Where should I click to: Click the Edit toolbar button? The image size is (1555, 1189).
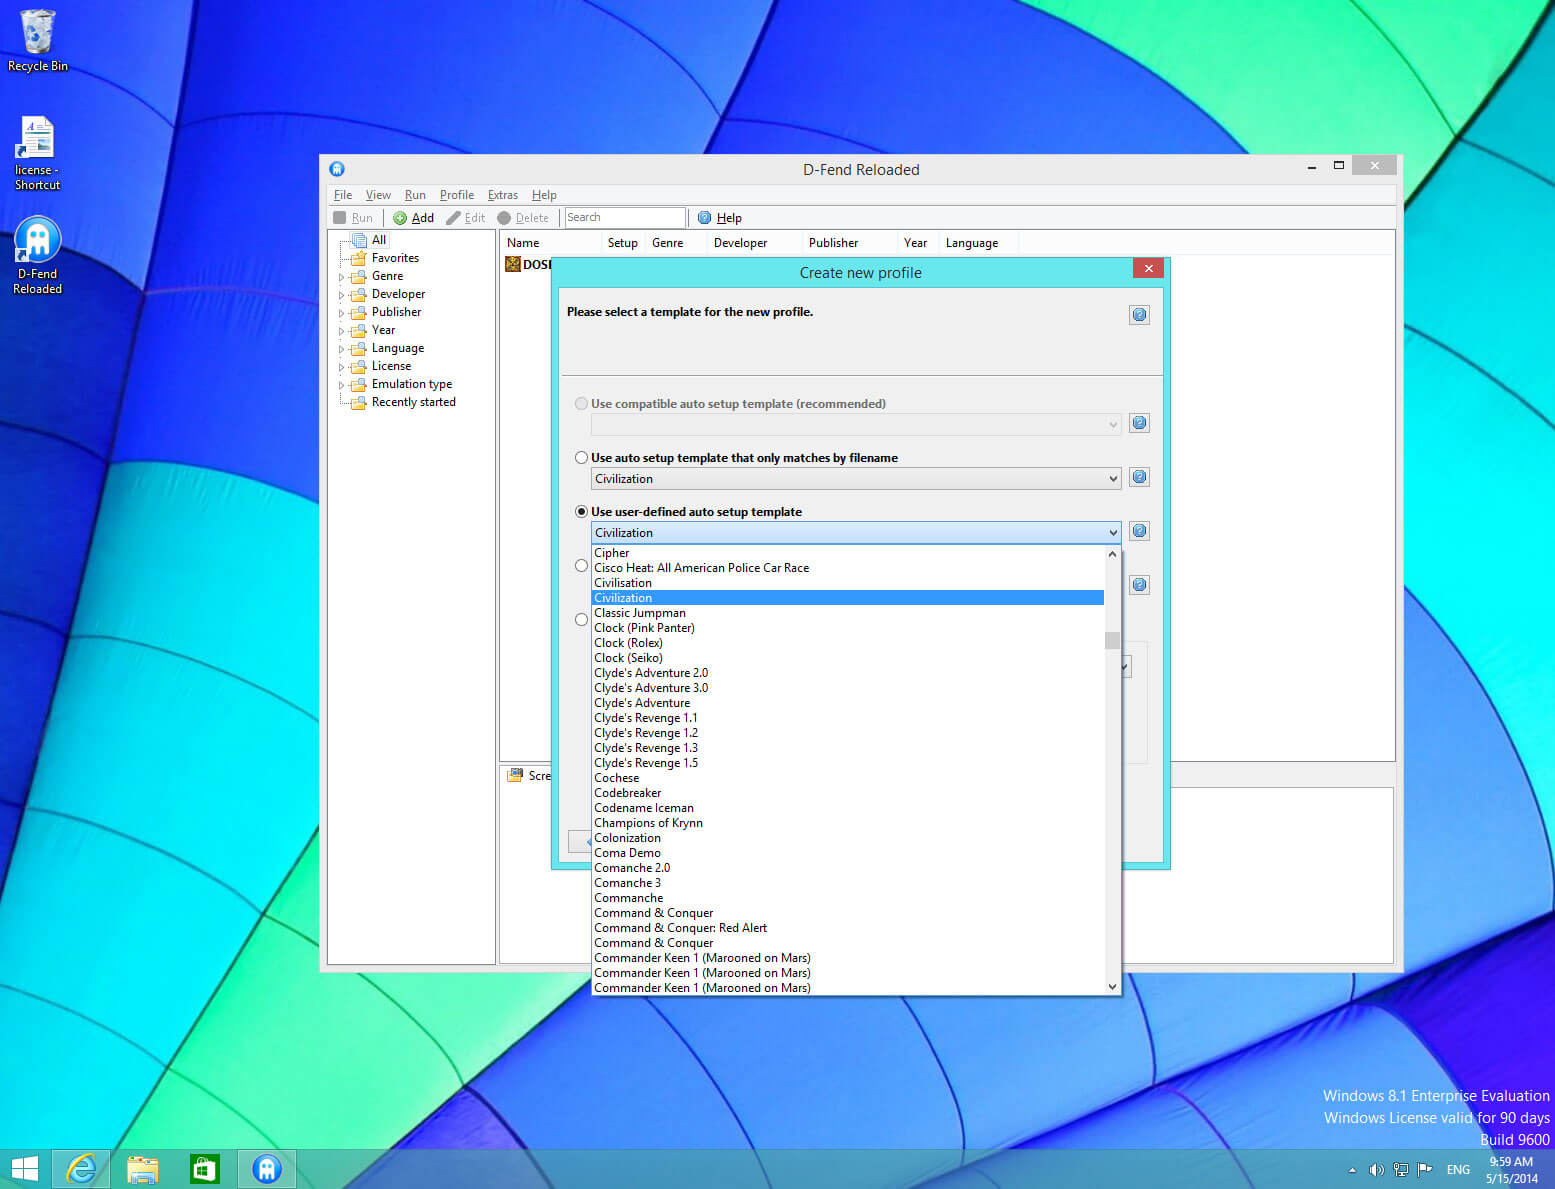[x=465, y=218]
